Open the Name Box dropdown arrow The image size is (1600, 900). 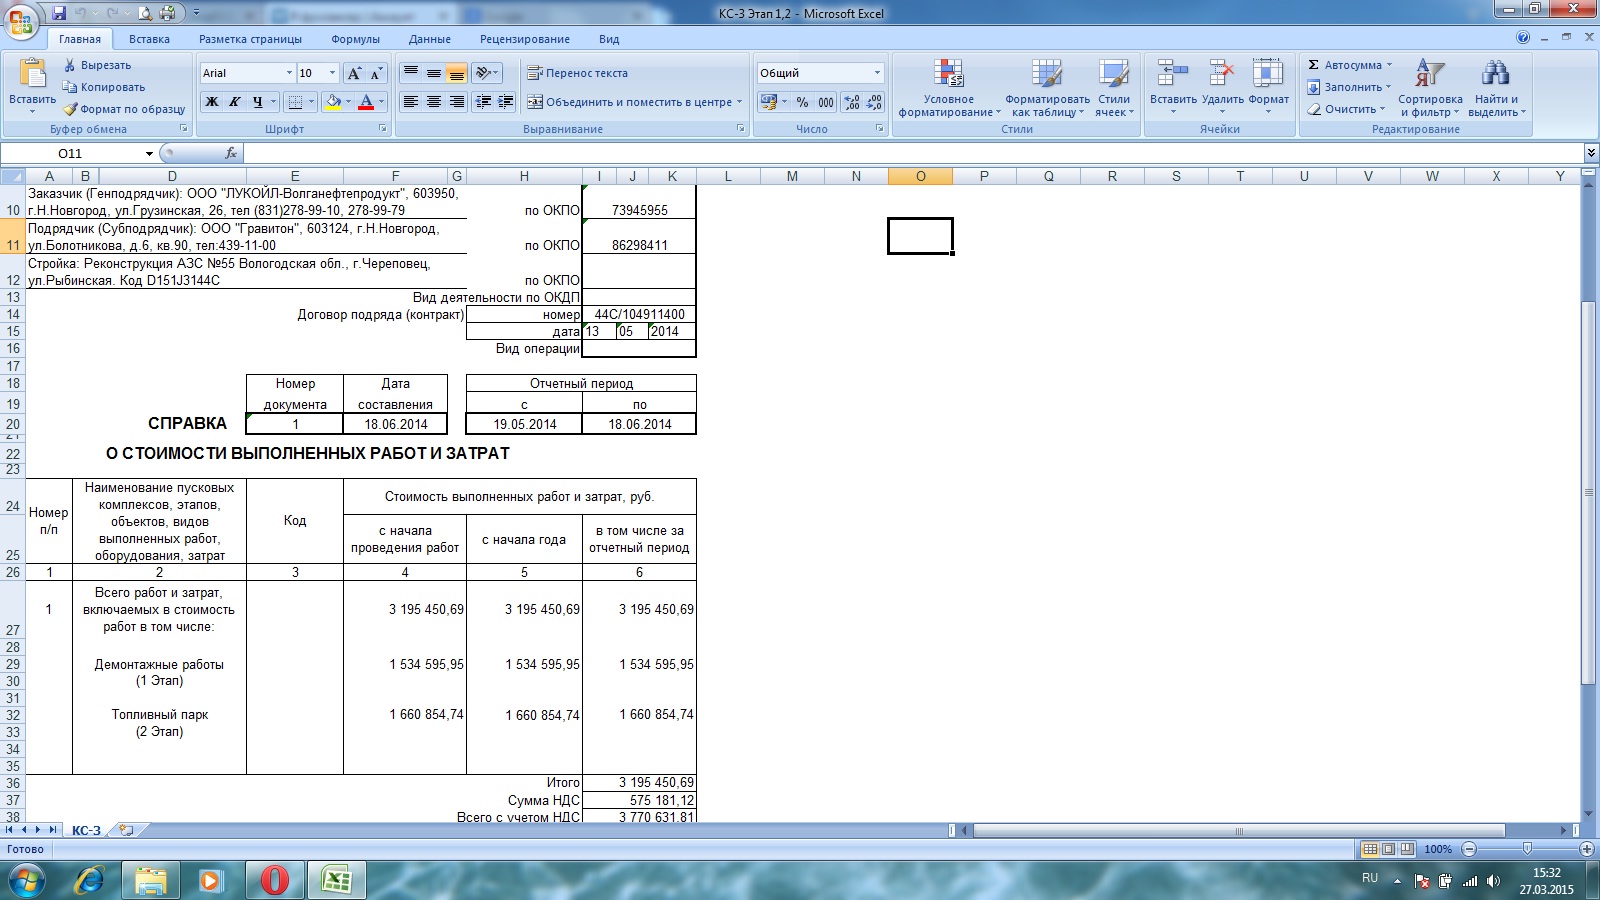pos(149,153)
